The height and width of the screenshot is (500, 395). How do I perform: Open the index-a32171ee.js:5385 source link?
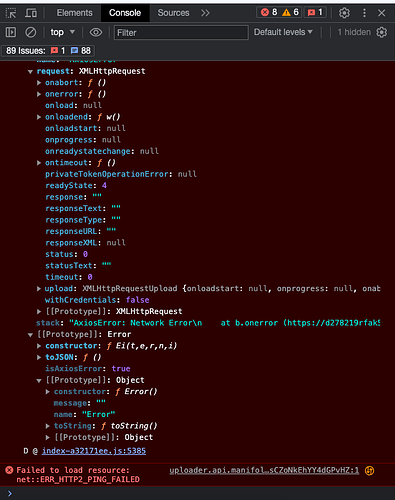tap(94, 451)
